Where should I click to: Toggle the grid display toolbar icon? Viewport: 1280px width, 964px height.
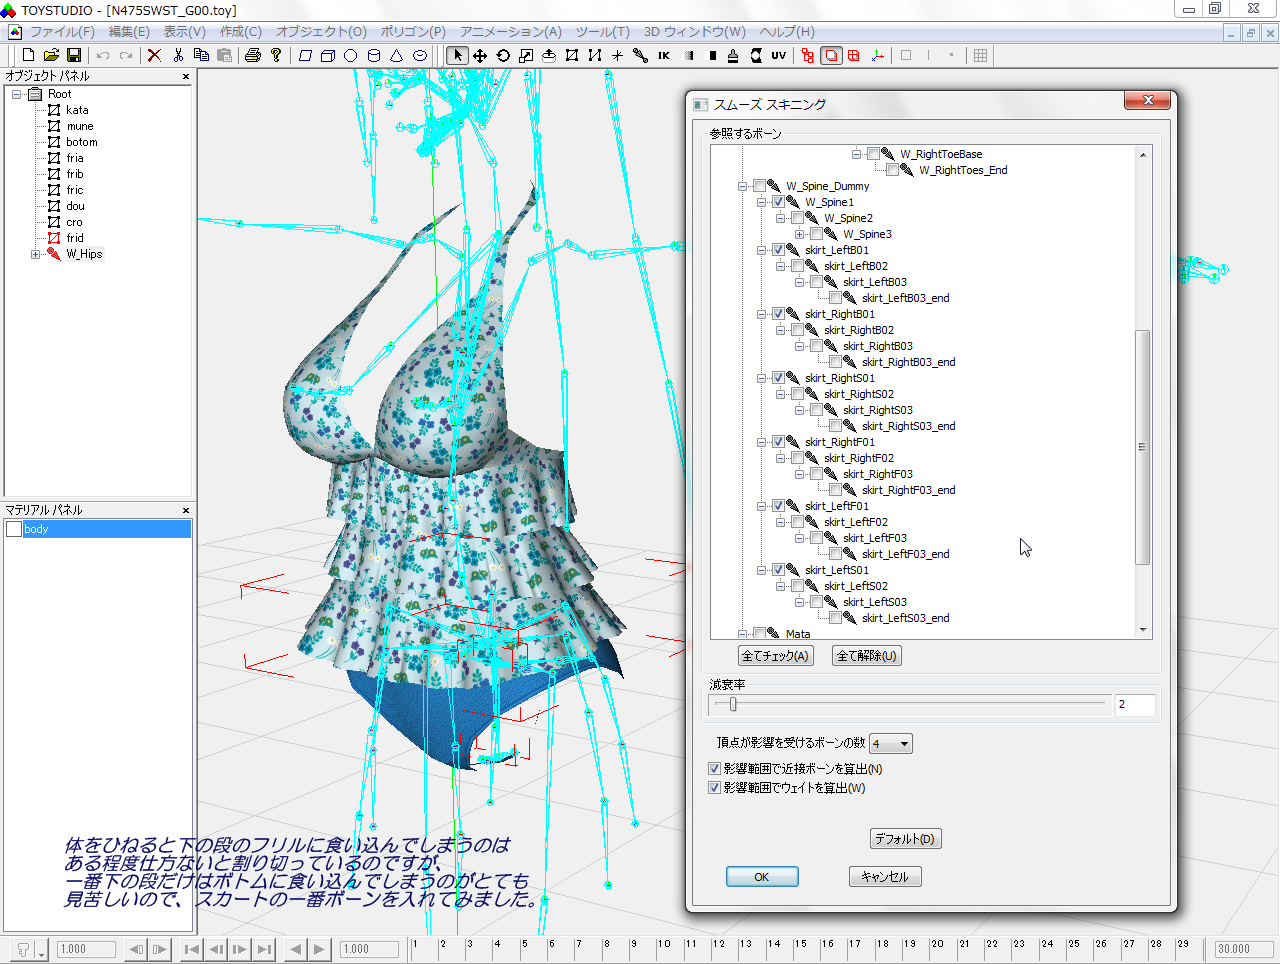pos(980,56)
